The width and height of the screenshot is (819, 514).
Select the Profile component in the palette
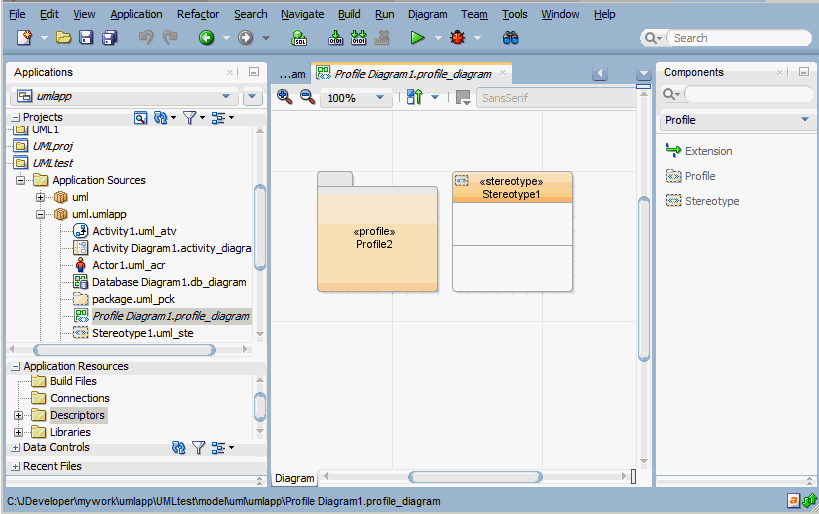[x=691, y=176]
